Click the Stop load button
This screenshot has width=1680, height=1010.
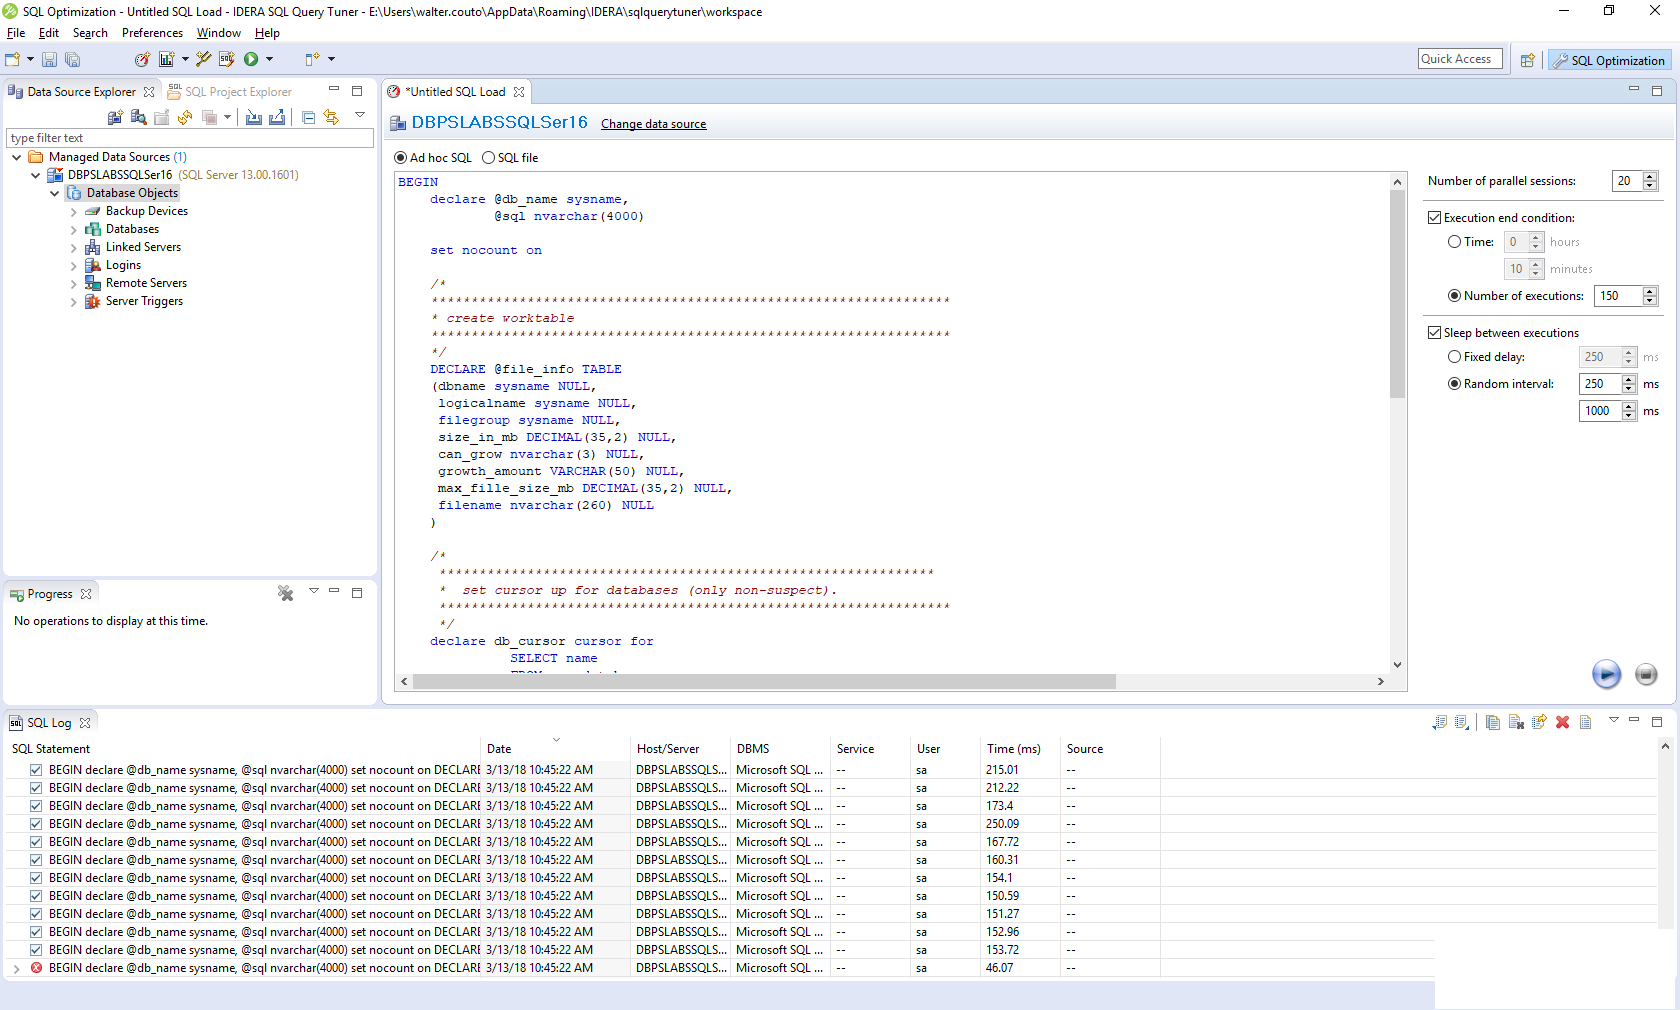click(x=1646, y=674)
